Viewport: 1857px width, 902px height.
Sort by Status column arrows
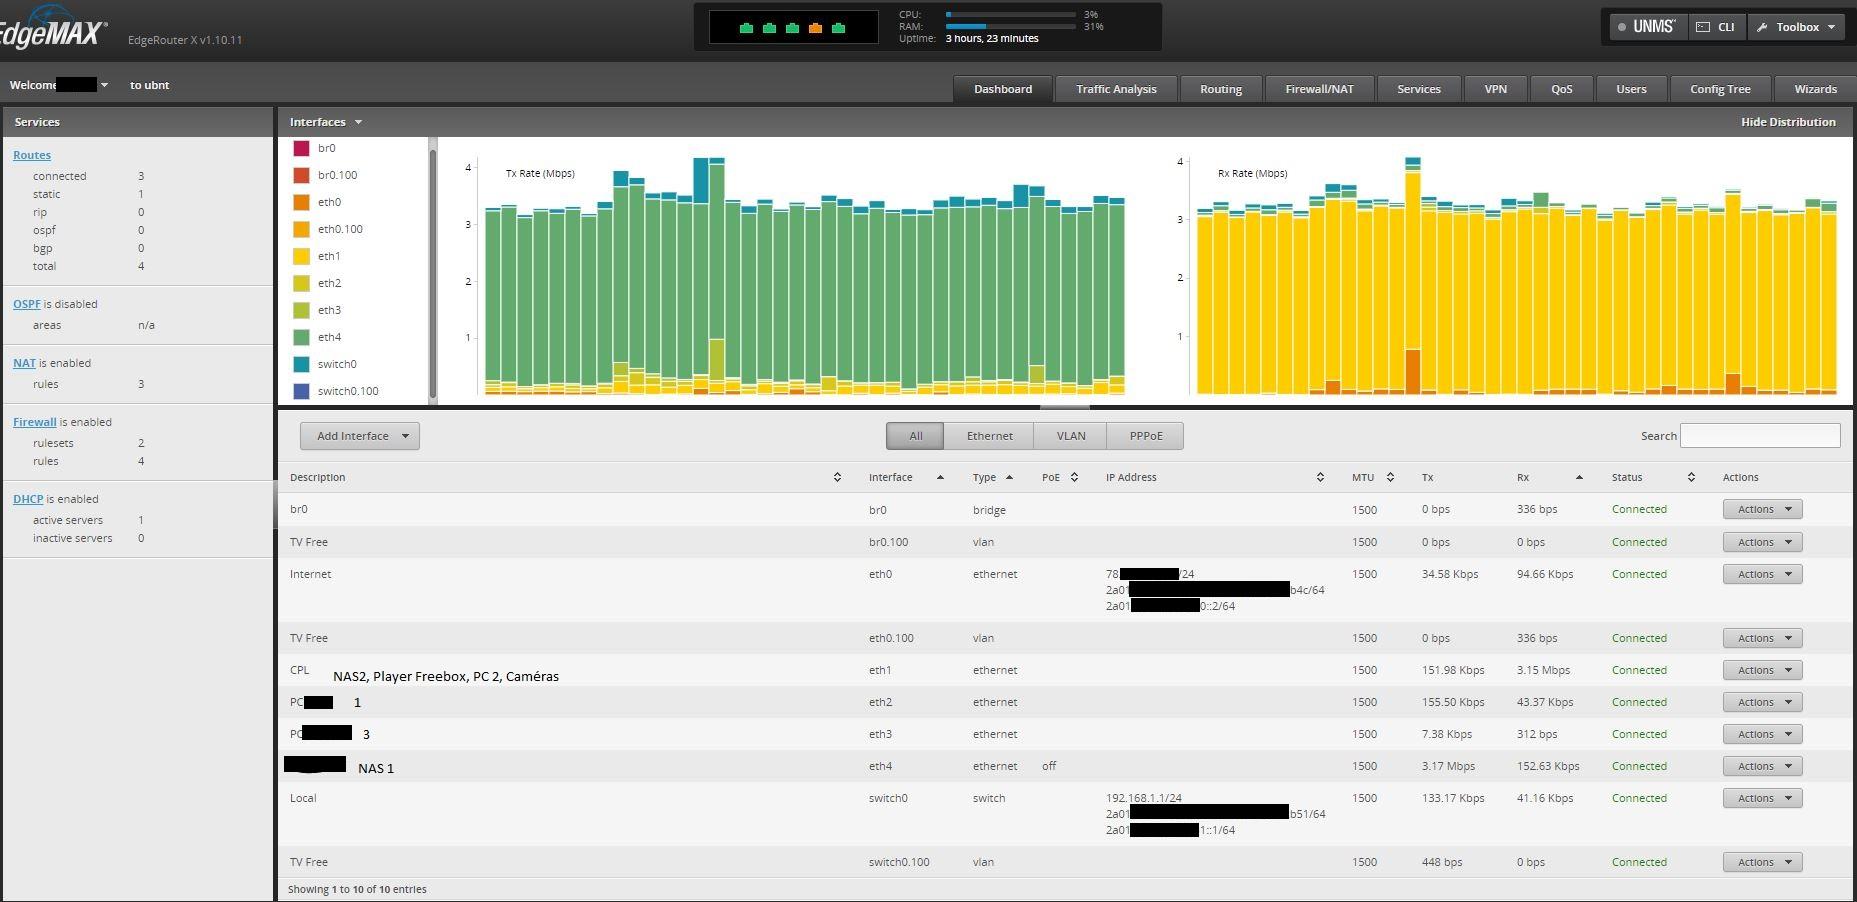point(1691,477)
